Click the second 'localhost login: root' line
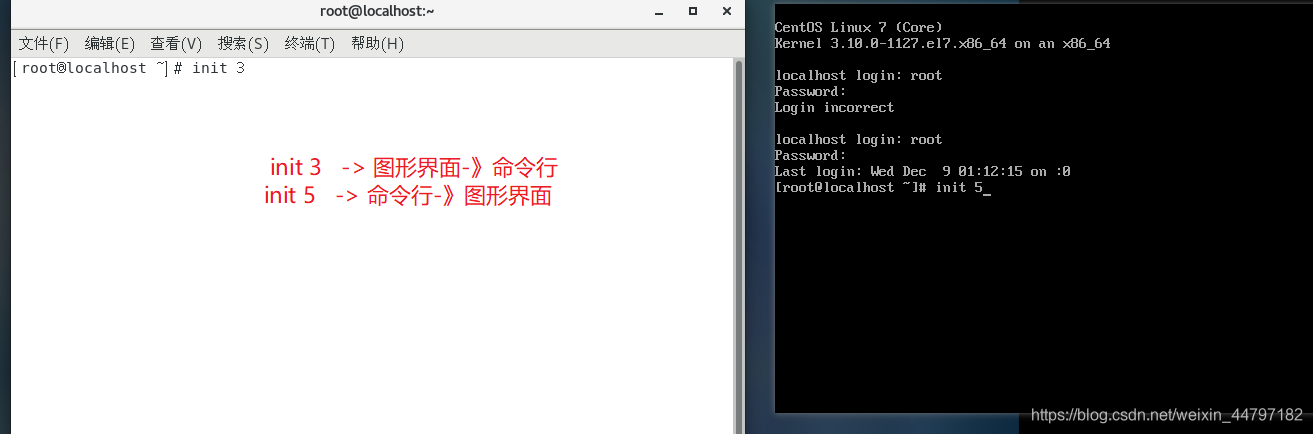Screen dimensions: 1313x434 (858, 139)
